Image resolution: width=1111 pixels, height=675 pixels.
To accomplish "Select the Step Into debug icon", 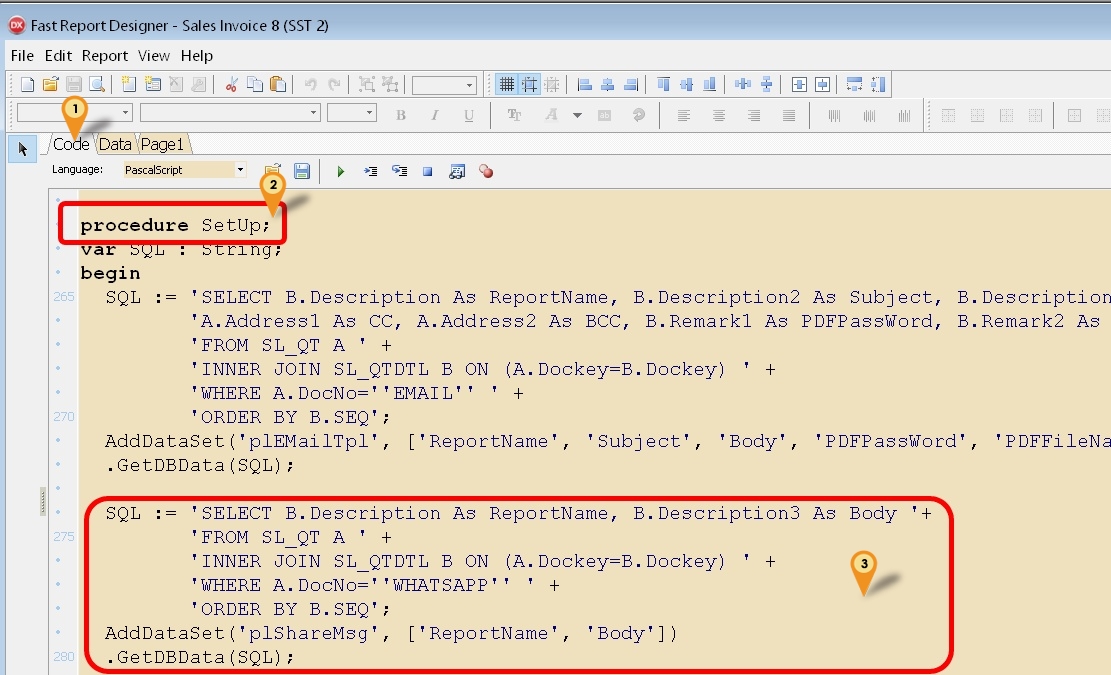I will 370,171.
